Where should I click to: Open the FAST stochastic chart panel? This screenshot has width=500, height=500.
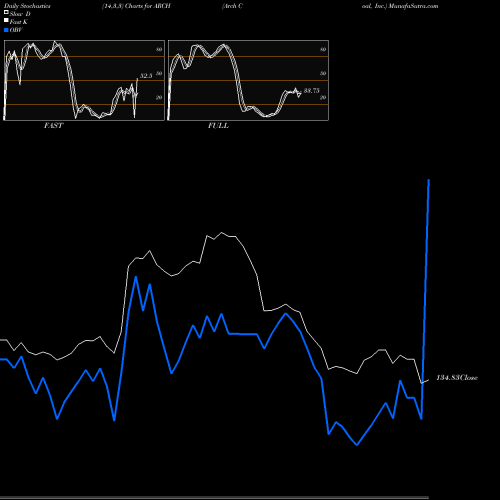tap(84, 80)
